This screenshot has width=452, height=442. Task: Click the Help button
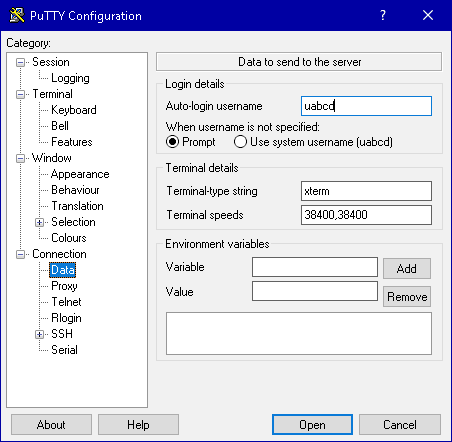(x=138, y=425)
